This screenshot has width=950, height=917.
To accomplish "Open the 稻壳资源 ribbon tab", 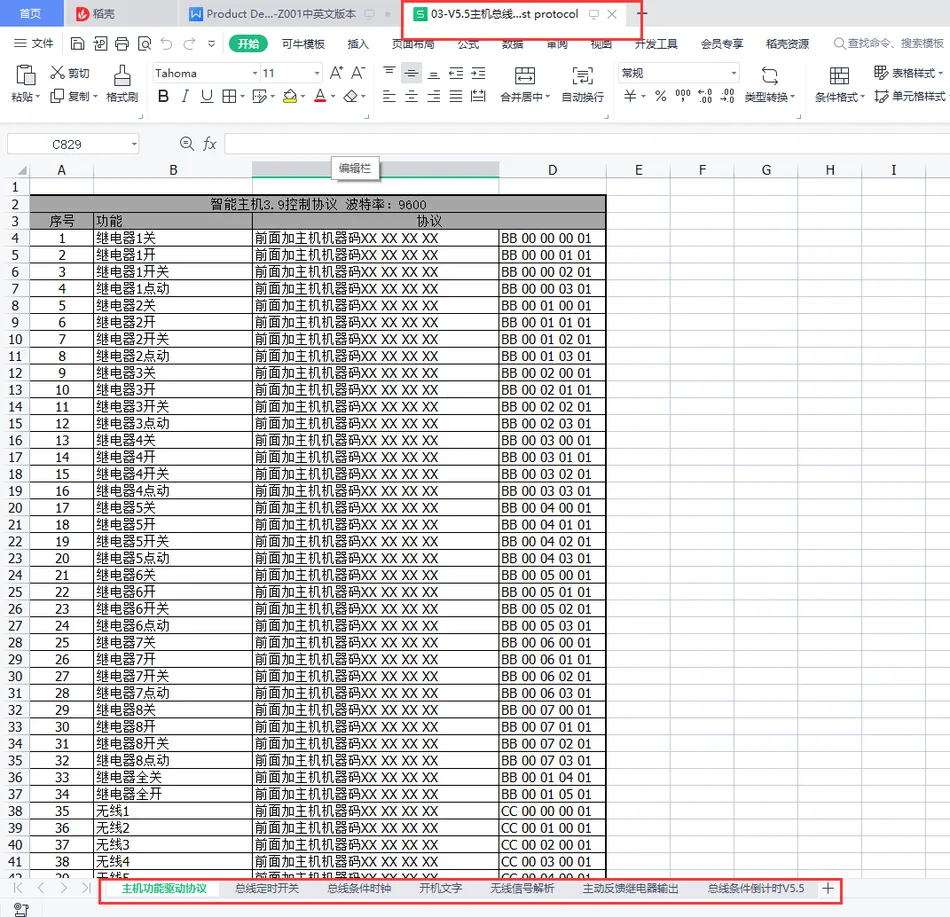I will point(787,44).
